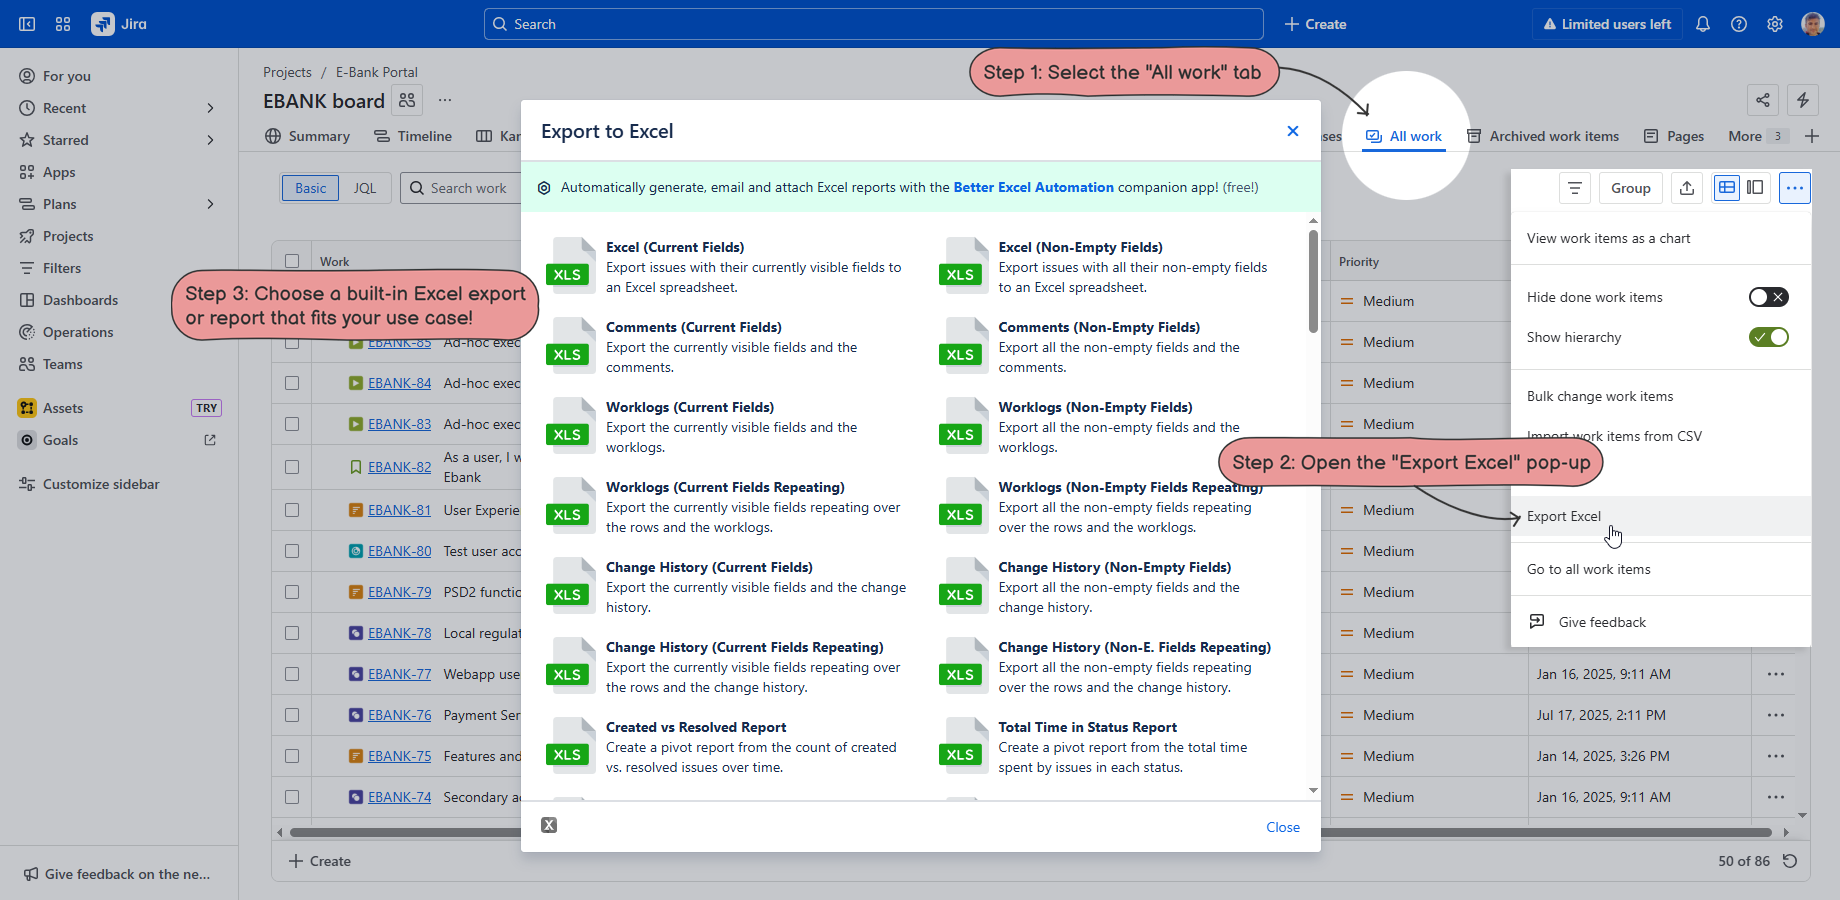The width and height of the screenshot is (1840, 900).
Task: Close the Export to Excel dialog with X
Action: tap(1293, 131)
